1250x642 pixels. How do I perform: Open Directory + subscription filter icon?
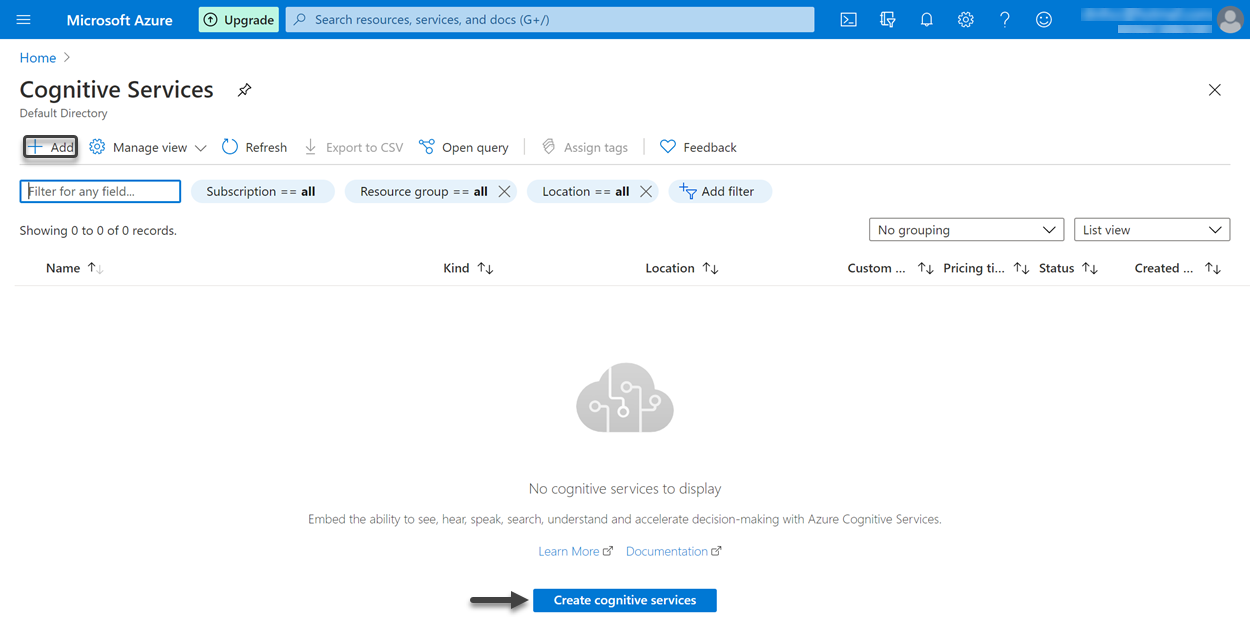click(x=887, y=20)
